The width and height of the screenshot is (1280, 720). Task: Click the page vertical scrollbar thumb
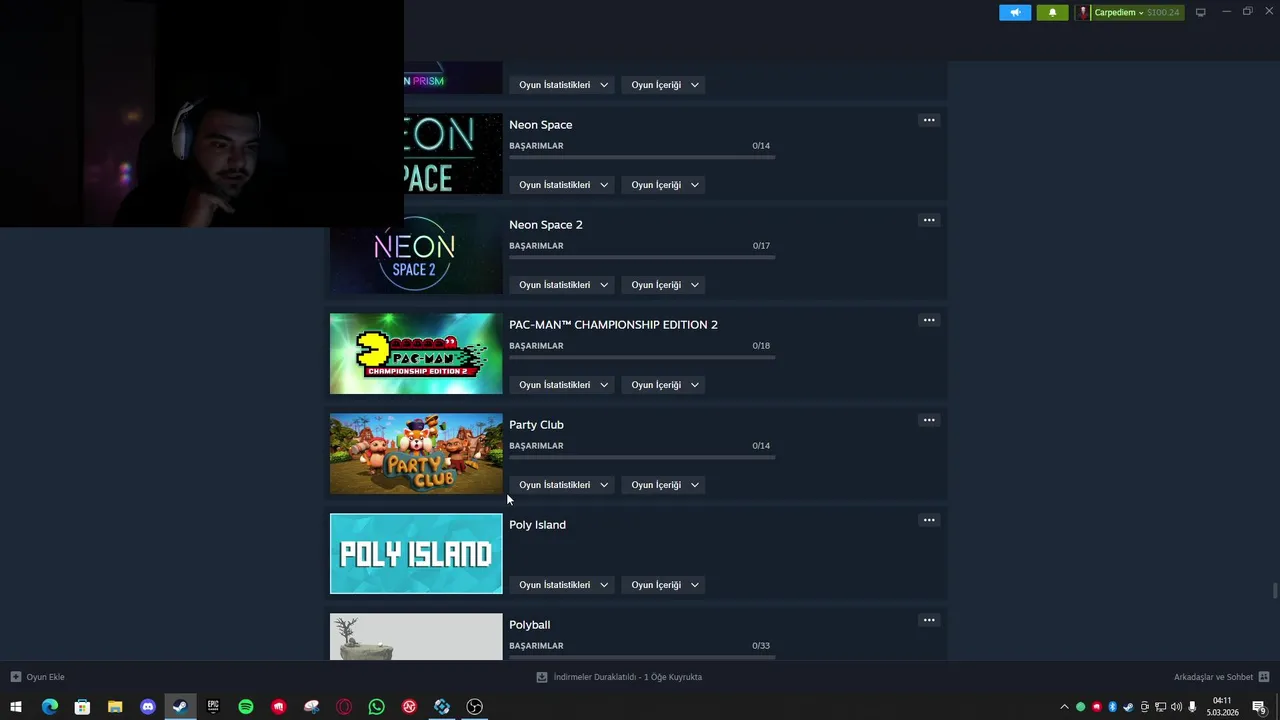tap(1274, 590)
